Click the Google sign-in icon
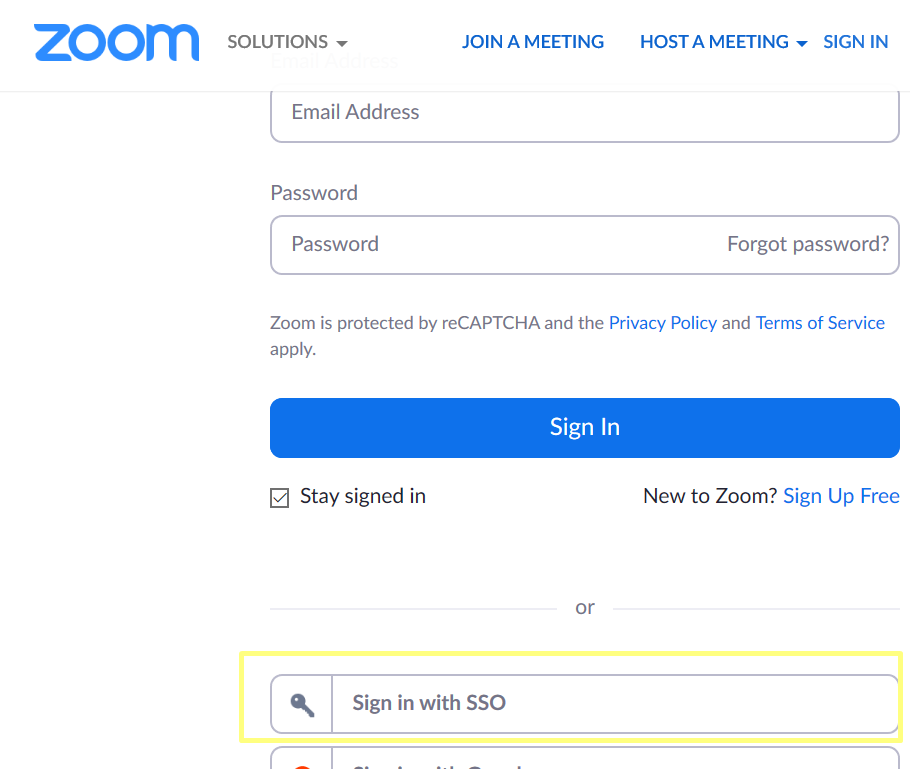Viewport: 910px width, 769px height. [302, 766]
